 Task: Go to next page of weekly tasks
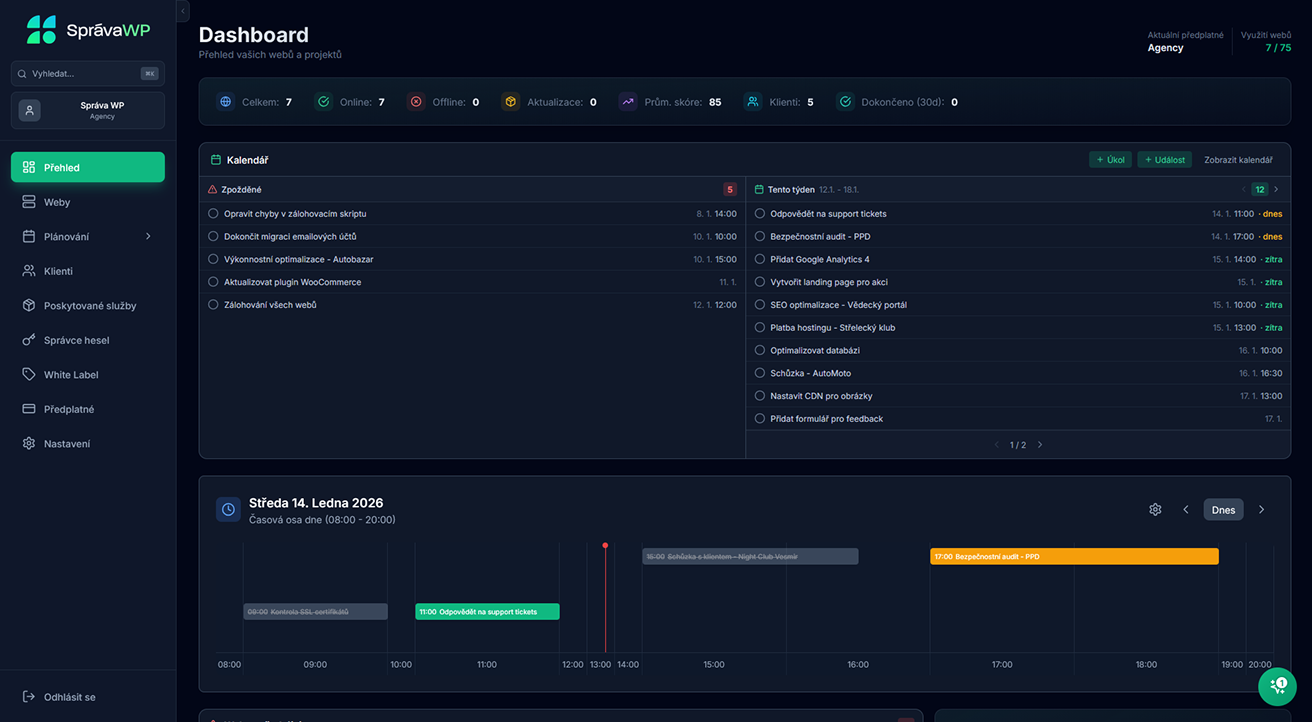[x=1040, y=445]
